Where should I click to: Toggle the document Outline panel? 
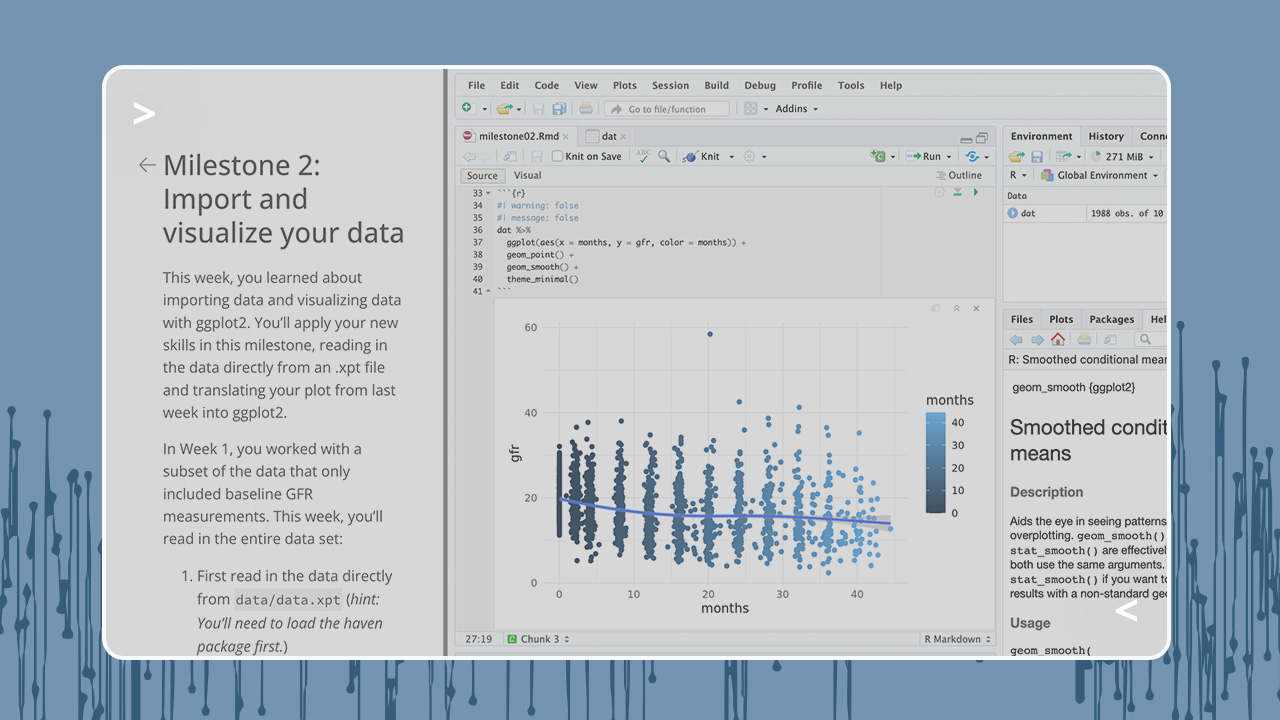pos(958,176)
